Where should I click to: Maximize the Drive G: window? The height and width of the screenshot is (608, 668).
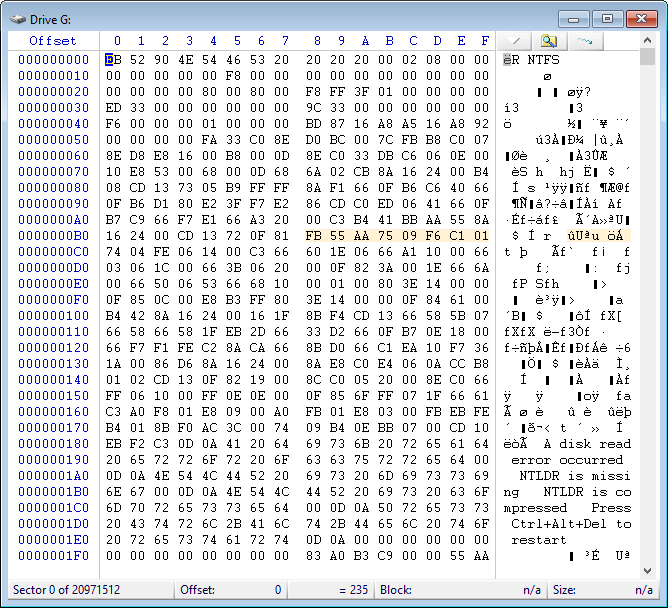(607, 19)
